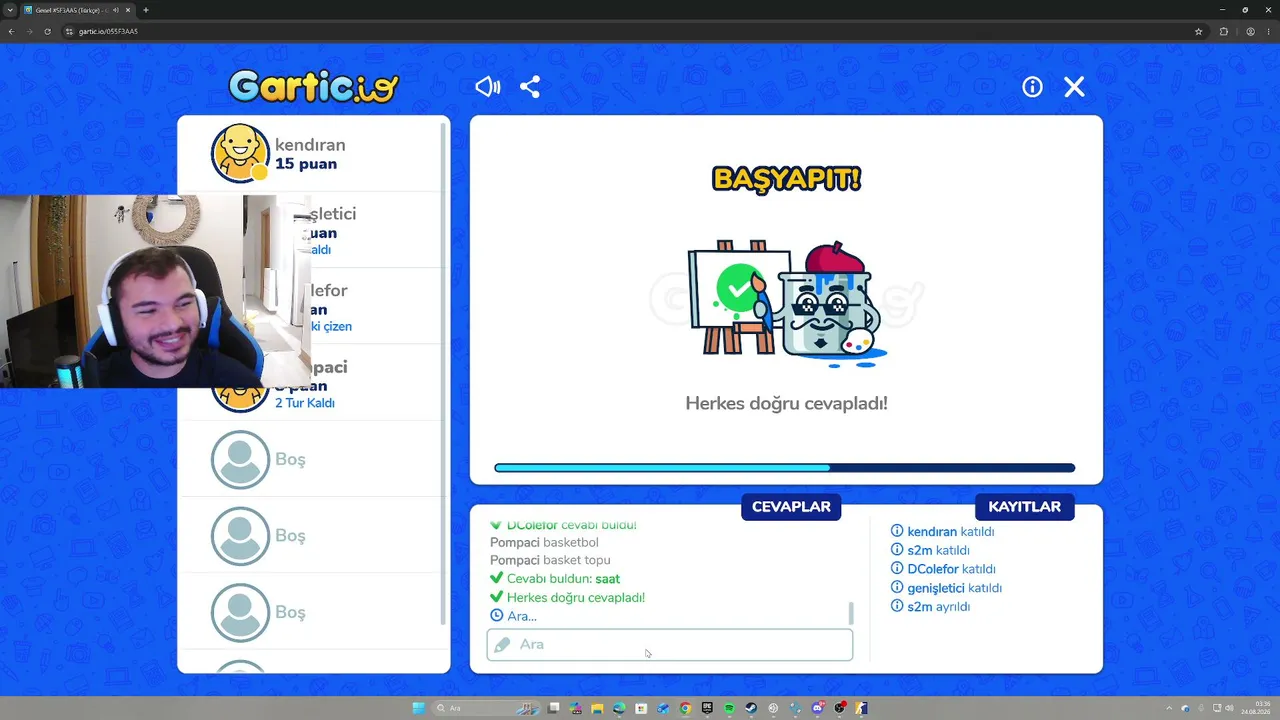Image resolution: width=1280 pixels, height=720 pixels.
Task: Open the CEVAPLAR tab
Action: [791, 507]
